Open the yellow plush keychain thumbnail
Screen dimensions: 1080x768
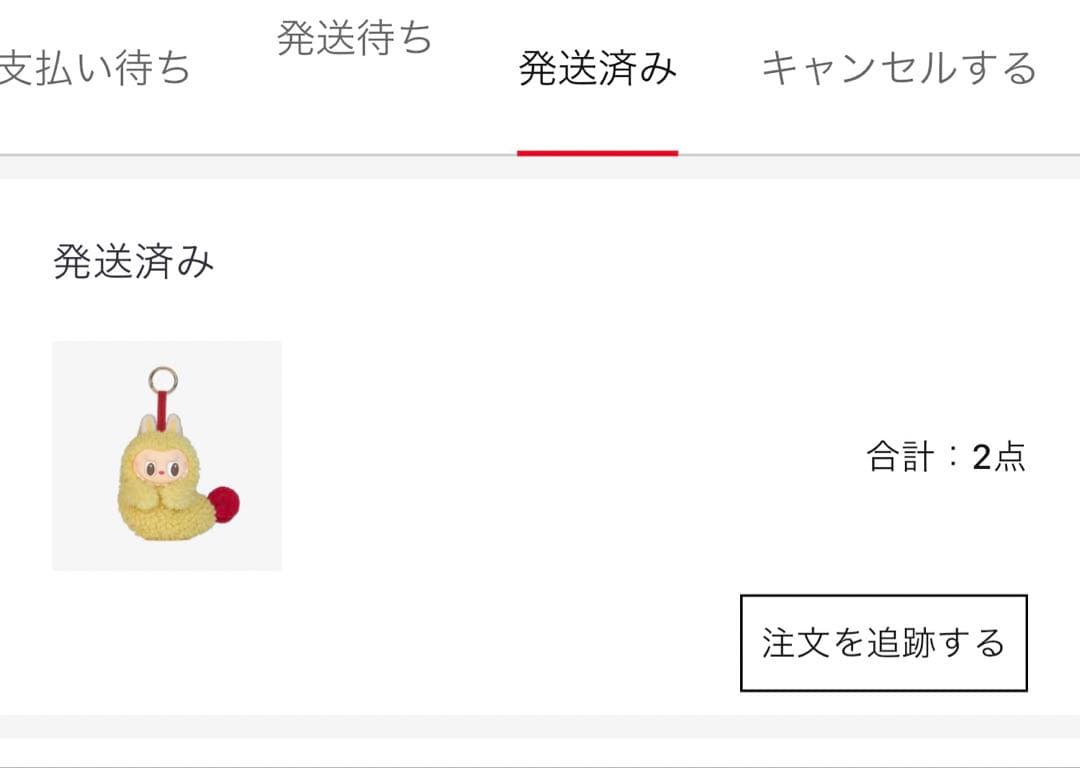[167, 455]
